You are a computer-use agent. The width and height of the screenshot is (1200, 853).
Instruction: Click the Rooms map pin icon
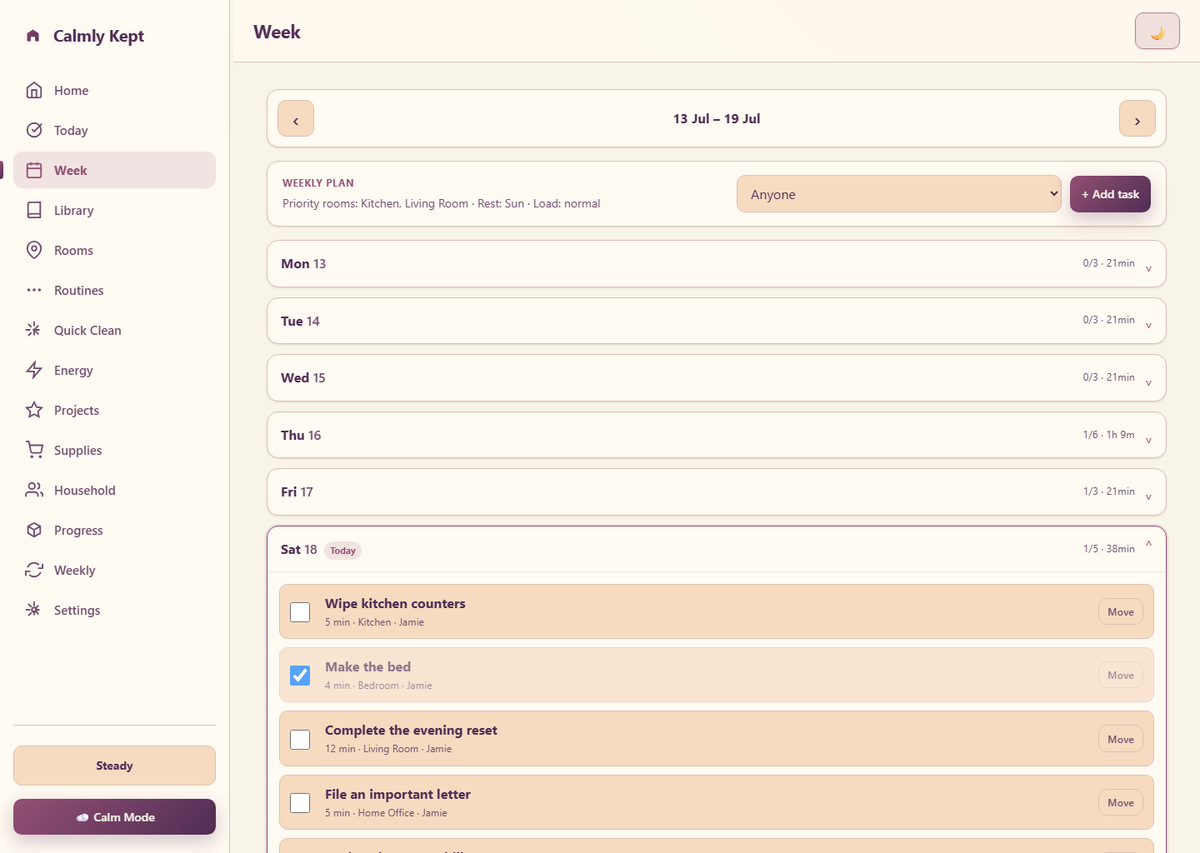click(x=34, y=250)
